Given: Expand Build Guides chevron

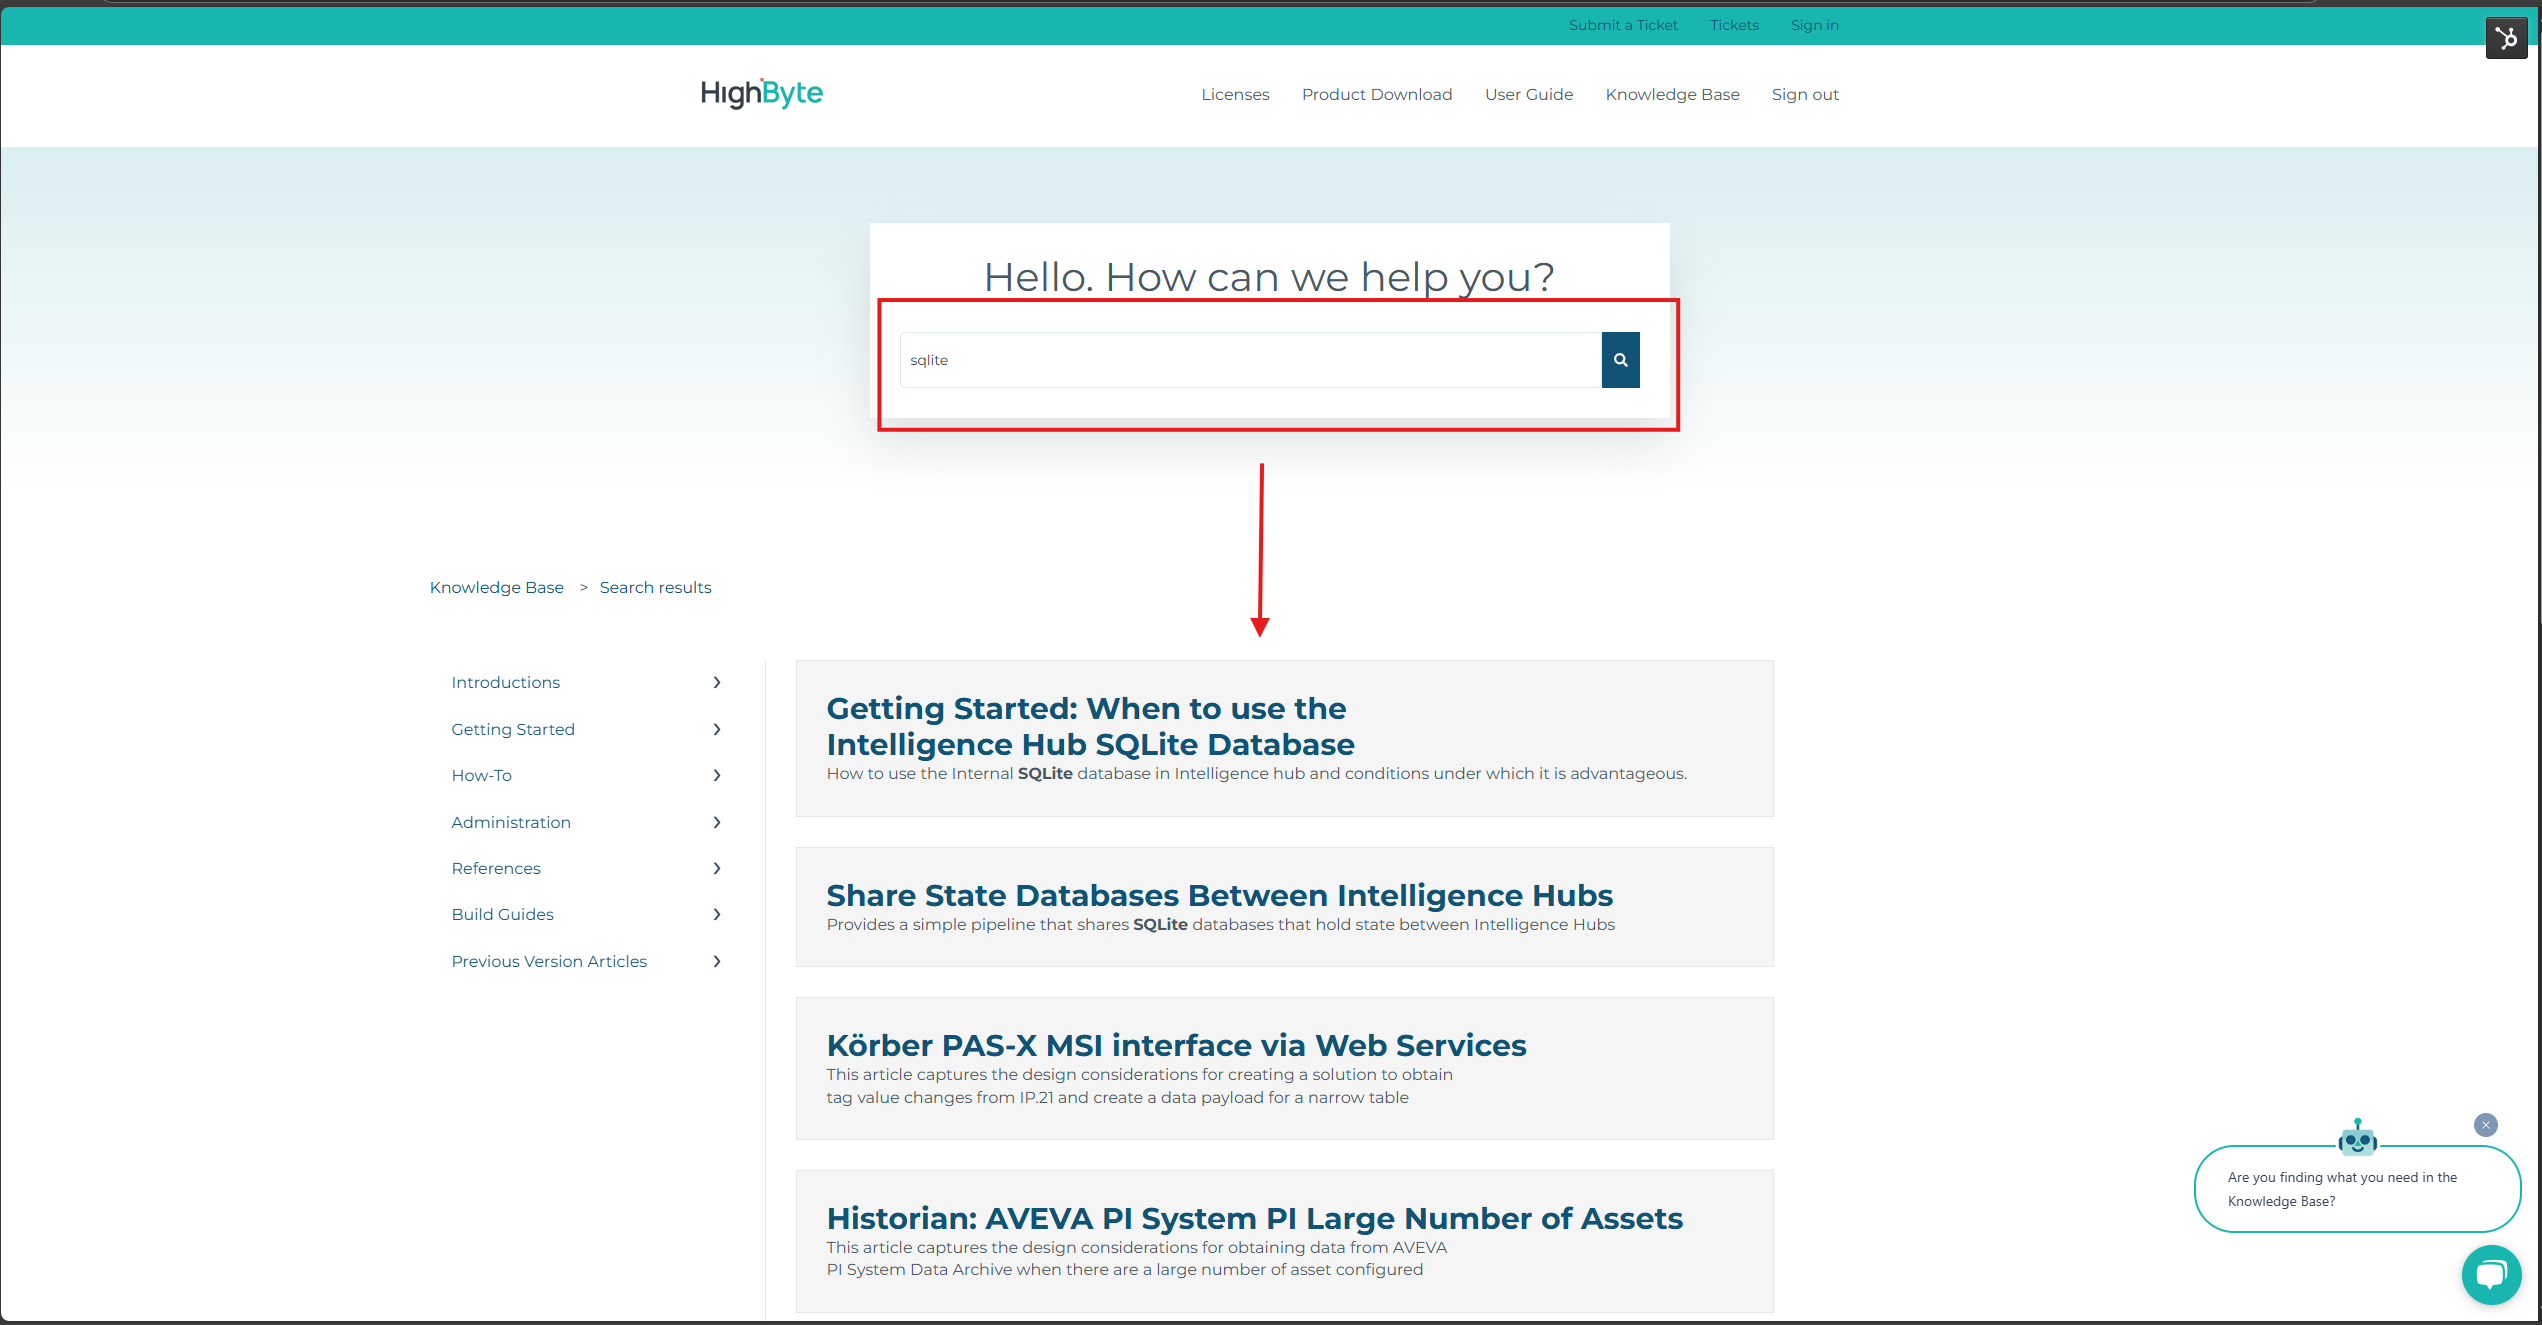Looking at the screenshot, I should (x=717, y=914).
